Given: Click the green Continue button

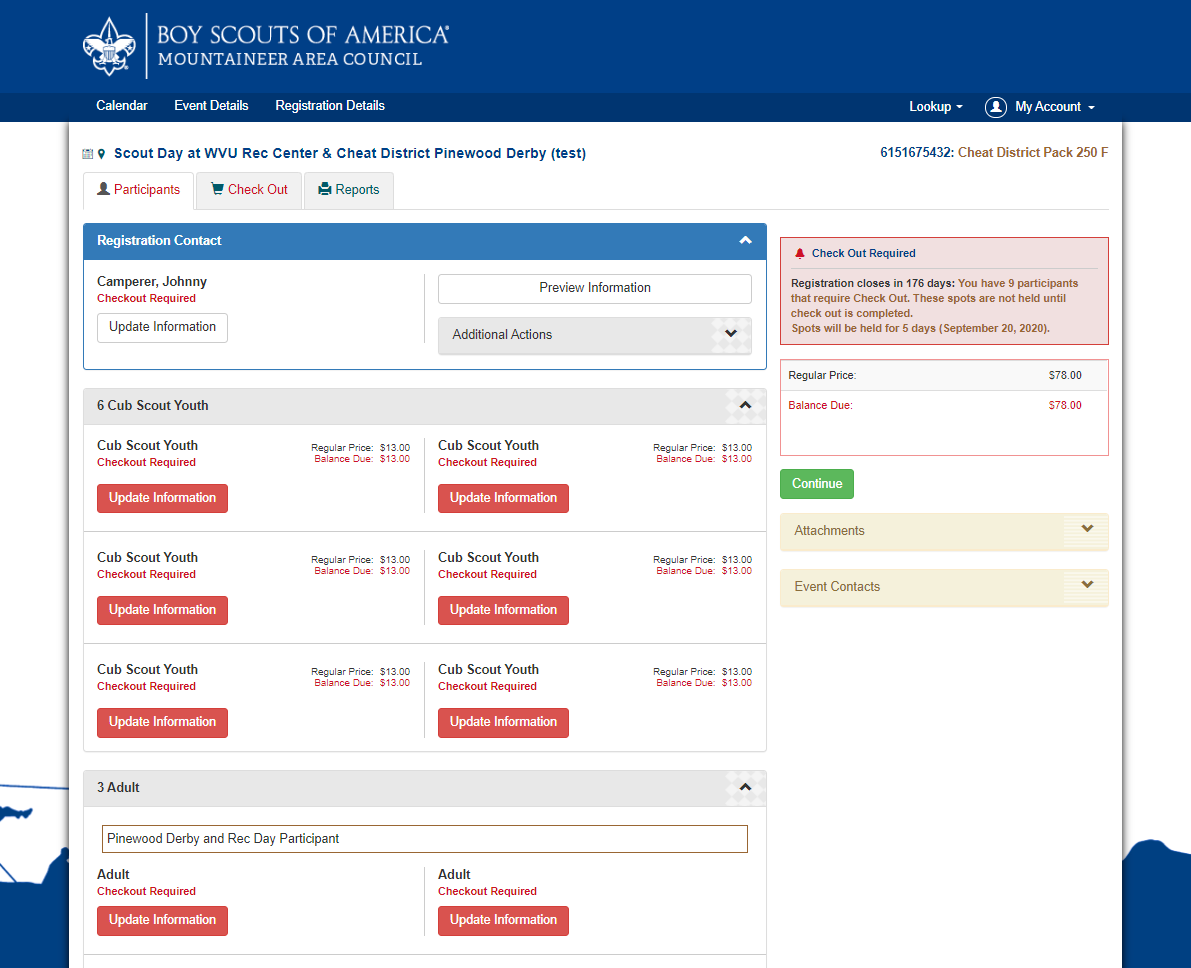Looking at the screenshot, I should click(817, 484).
